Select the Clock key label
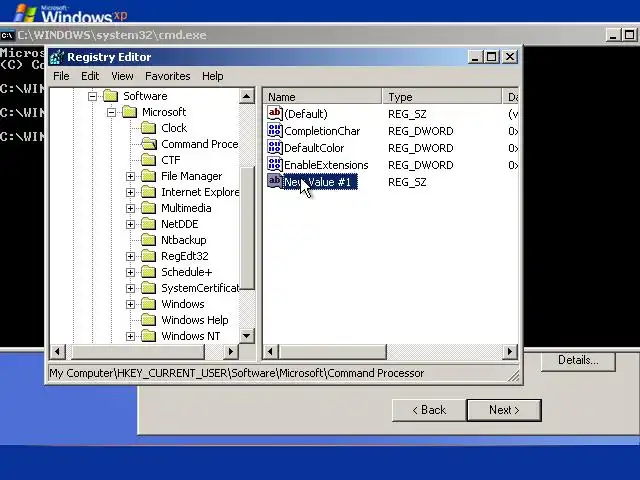 point(174,128)
